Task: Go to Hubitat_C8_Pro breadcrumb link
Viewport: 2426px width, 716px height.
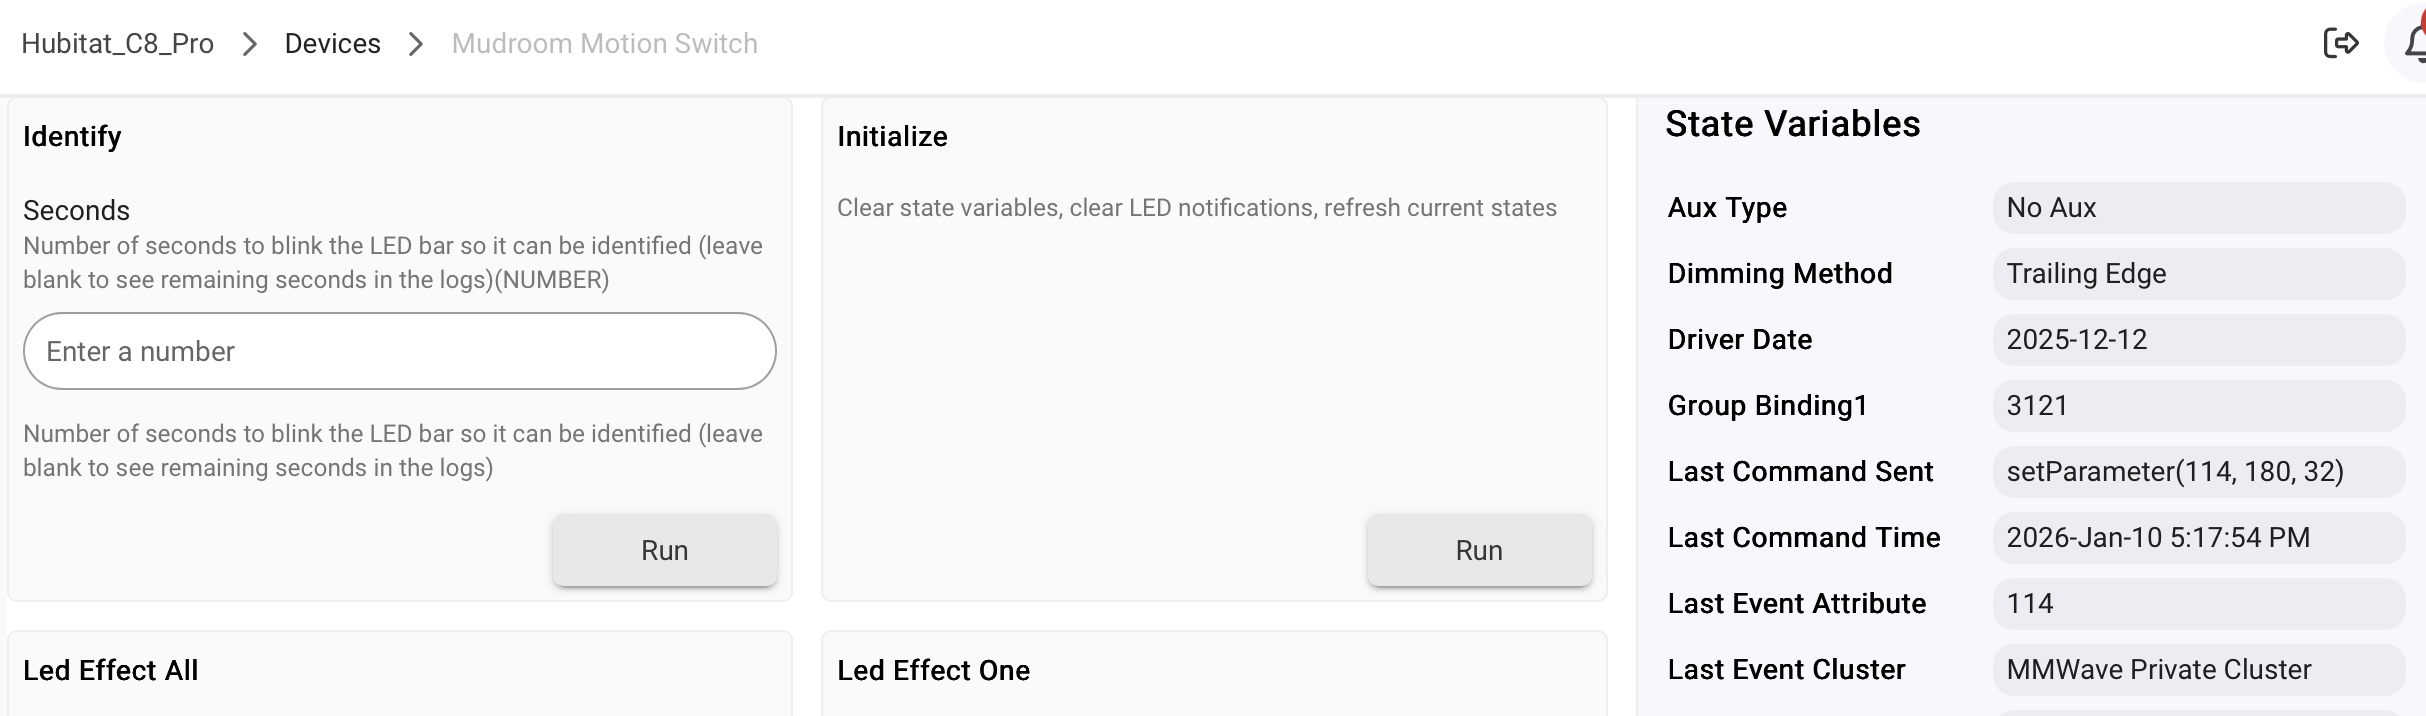Action: click(118, 44)
